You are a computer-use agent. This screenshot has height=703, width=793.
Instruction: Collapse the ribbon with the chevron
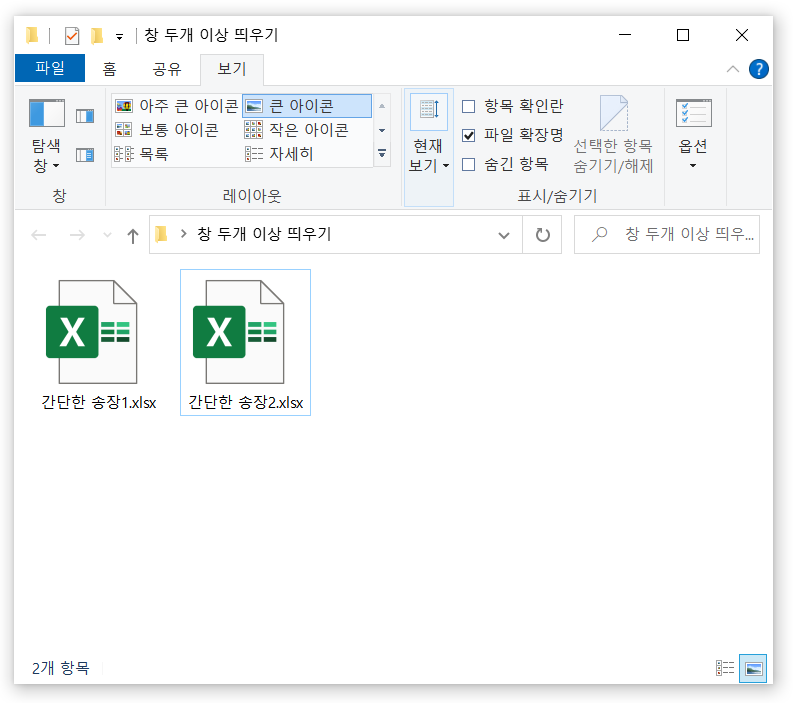pyautogui.click(x=733, y=69)
